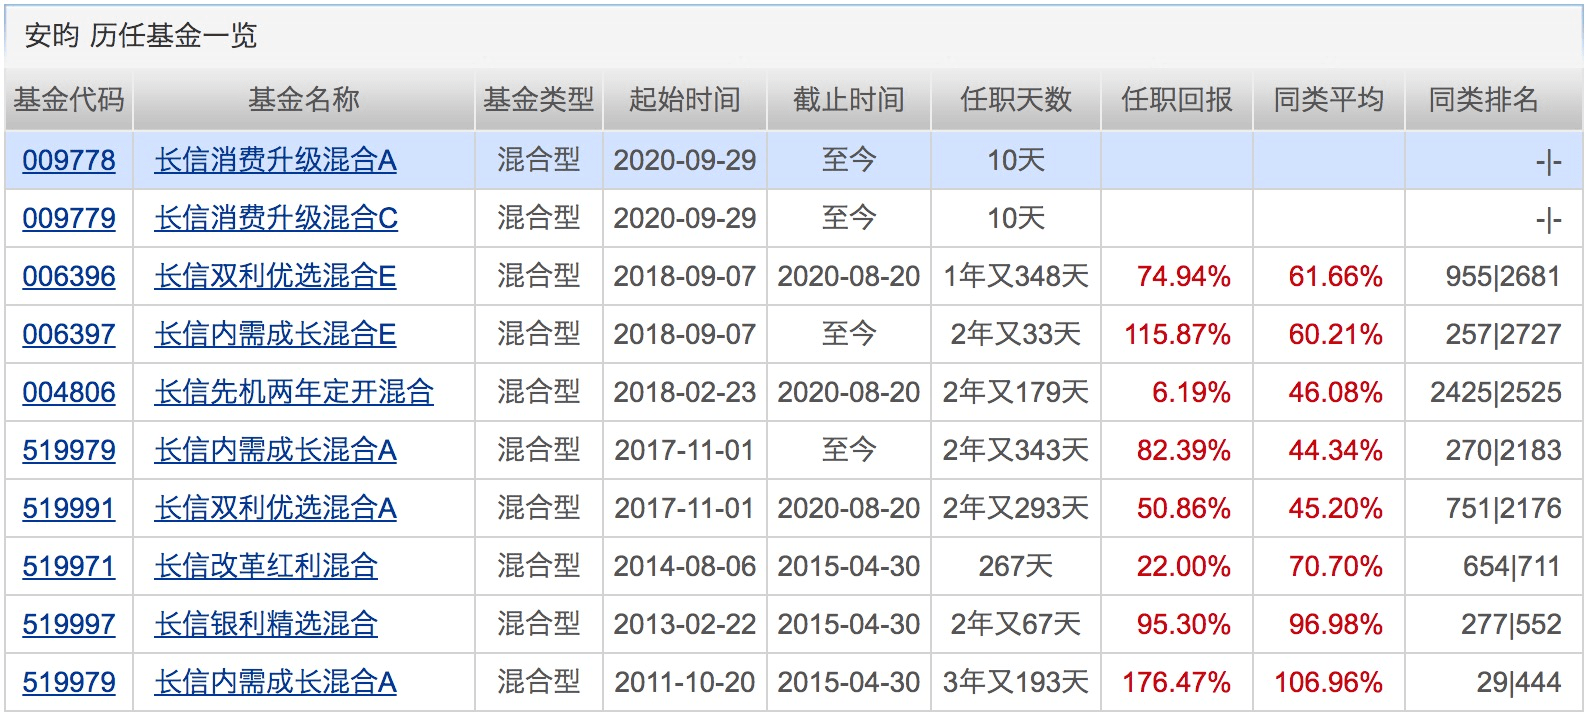Click tenure cell 1年又348天
1592x722 pixels.
(1016, 276)
